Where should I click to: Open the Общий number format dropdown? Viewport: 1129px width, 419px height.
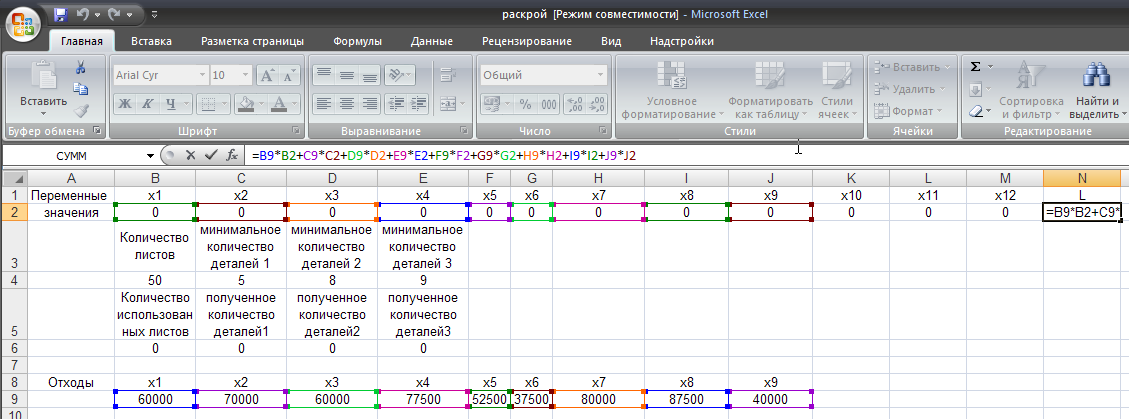pyautogui.click(x=601, y=75)
